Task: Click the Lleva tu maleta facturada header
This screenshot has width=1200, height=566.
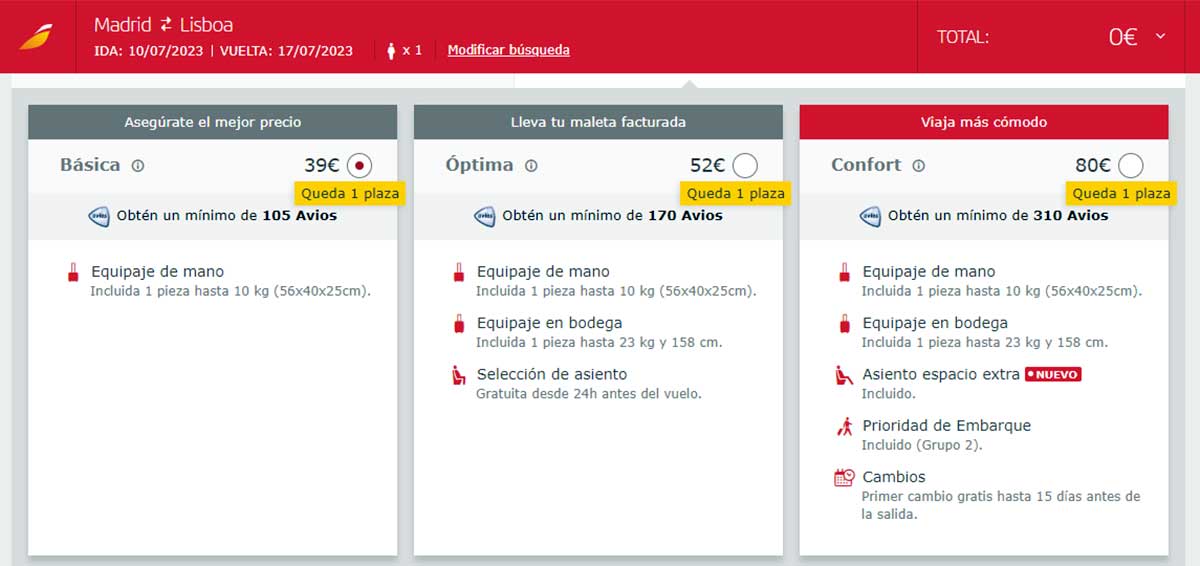Action: tap(598, 122)
